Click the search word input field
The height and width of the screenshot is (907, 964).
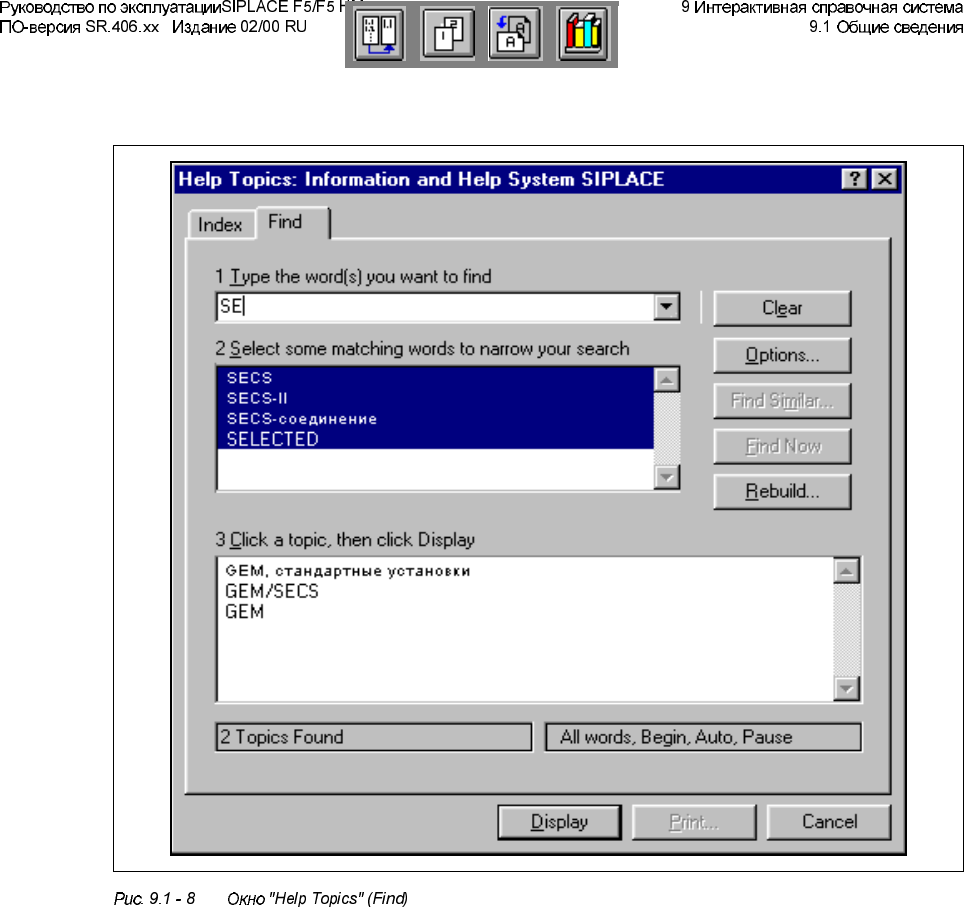coord(435,306)
